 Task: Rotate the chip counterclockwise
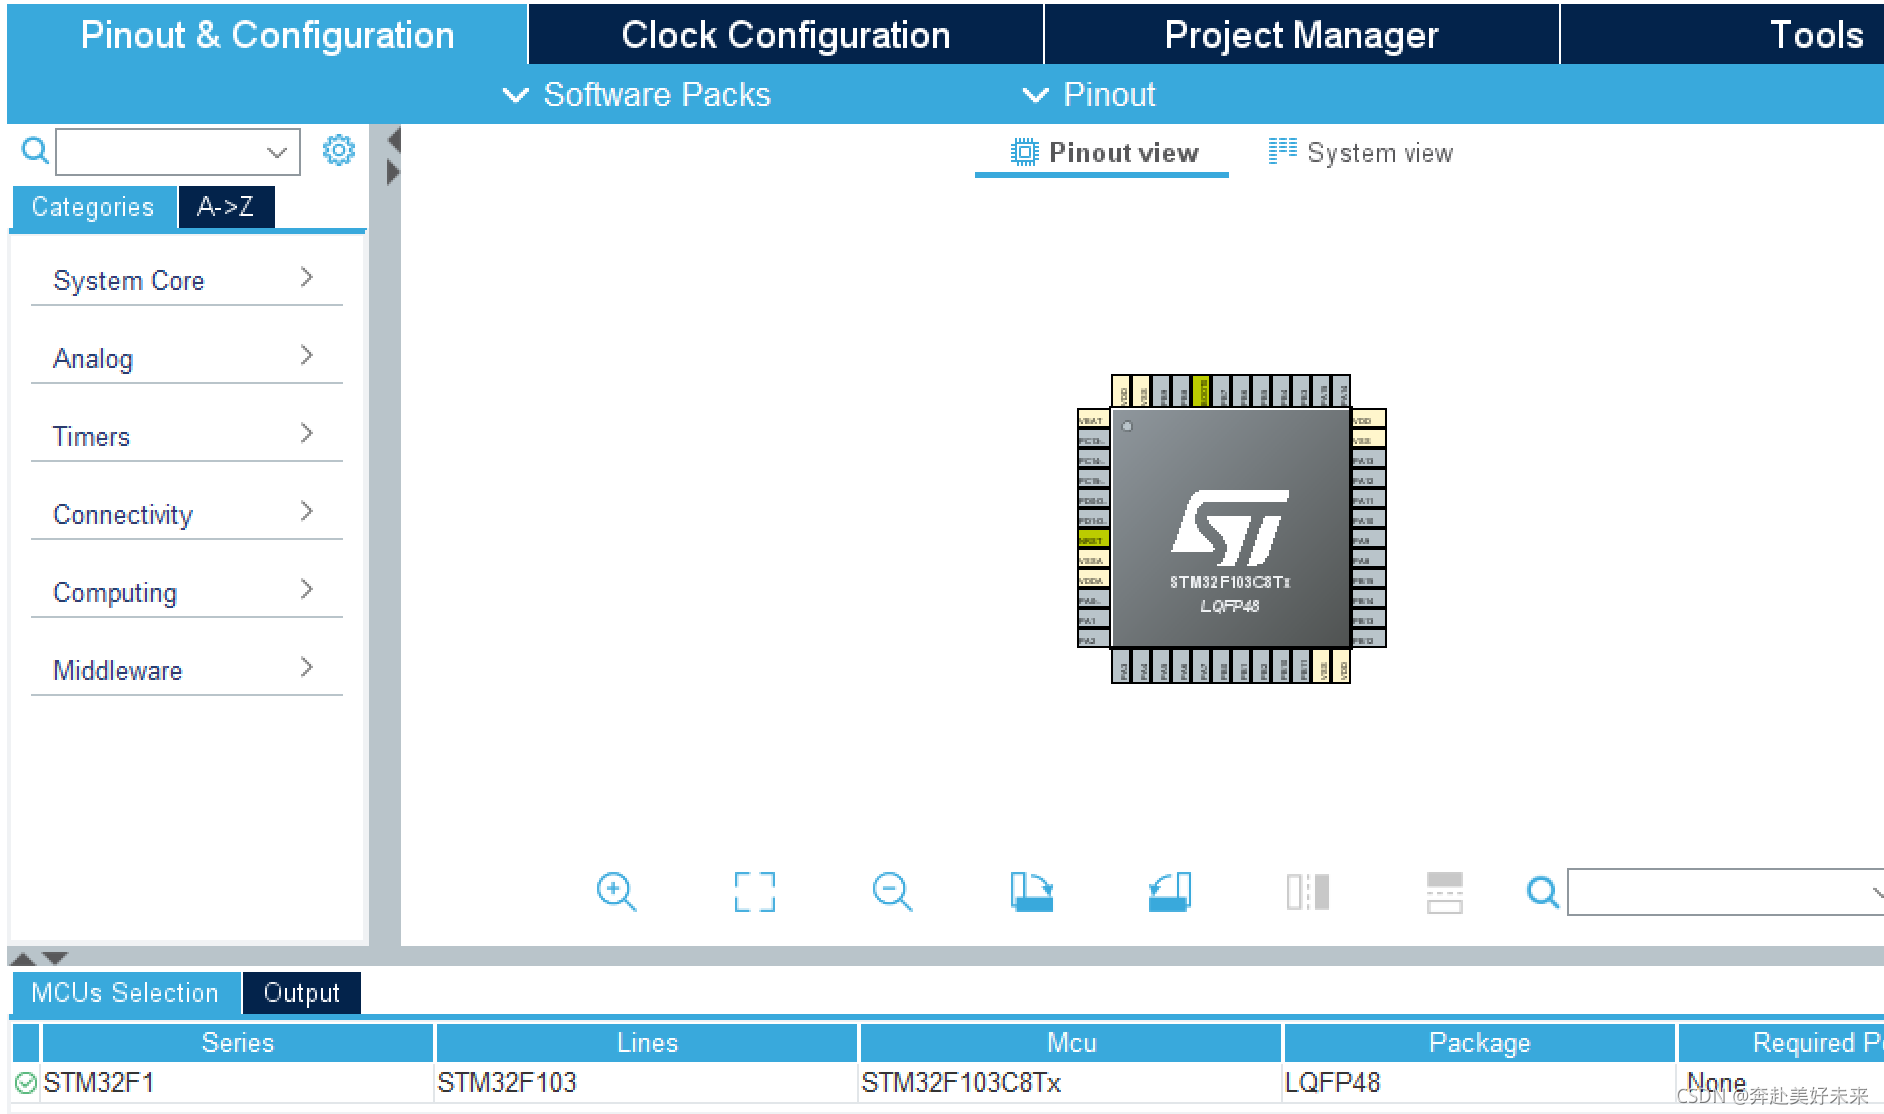coord(1170,891)
